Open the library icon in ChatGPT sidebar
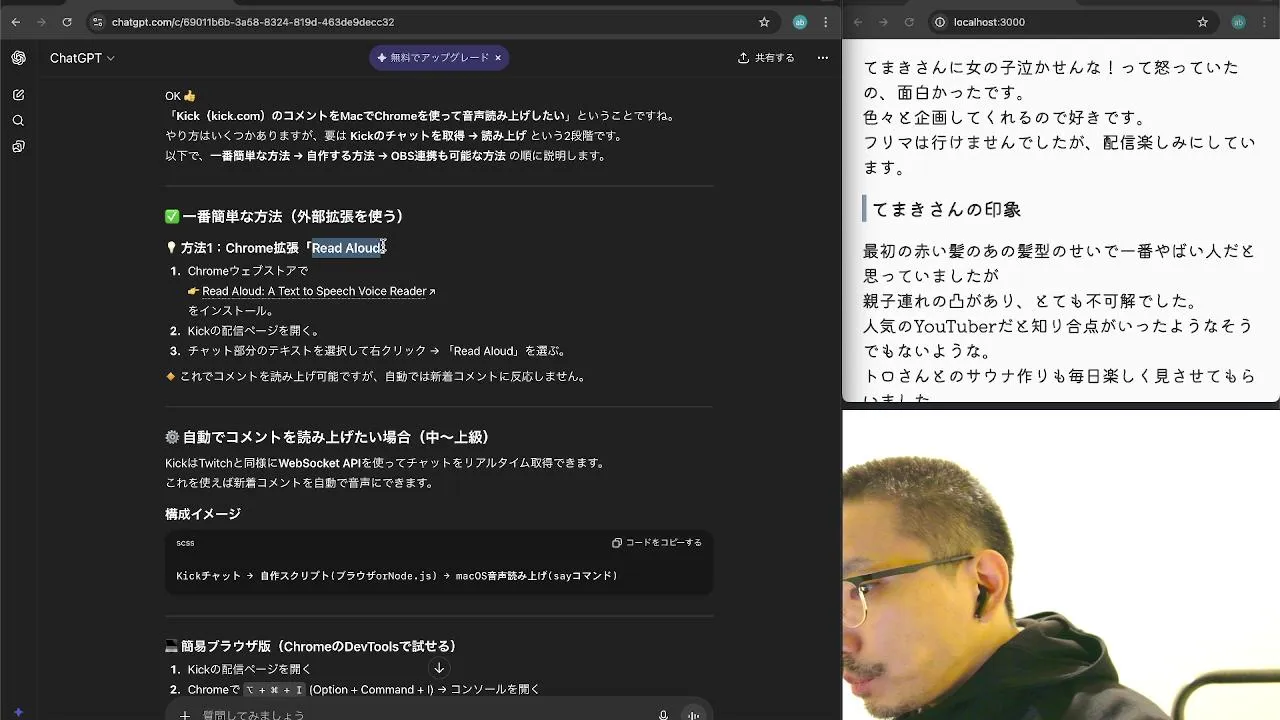This screenshot has height=720, width=1280. [x=18, y=147]
